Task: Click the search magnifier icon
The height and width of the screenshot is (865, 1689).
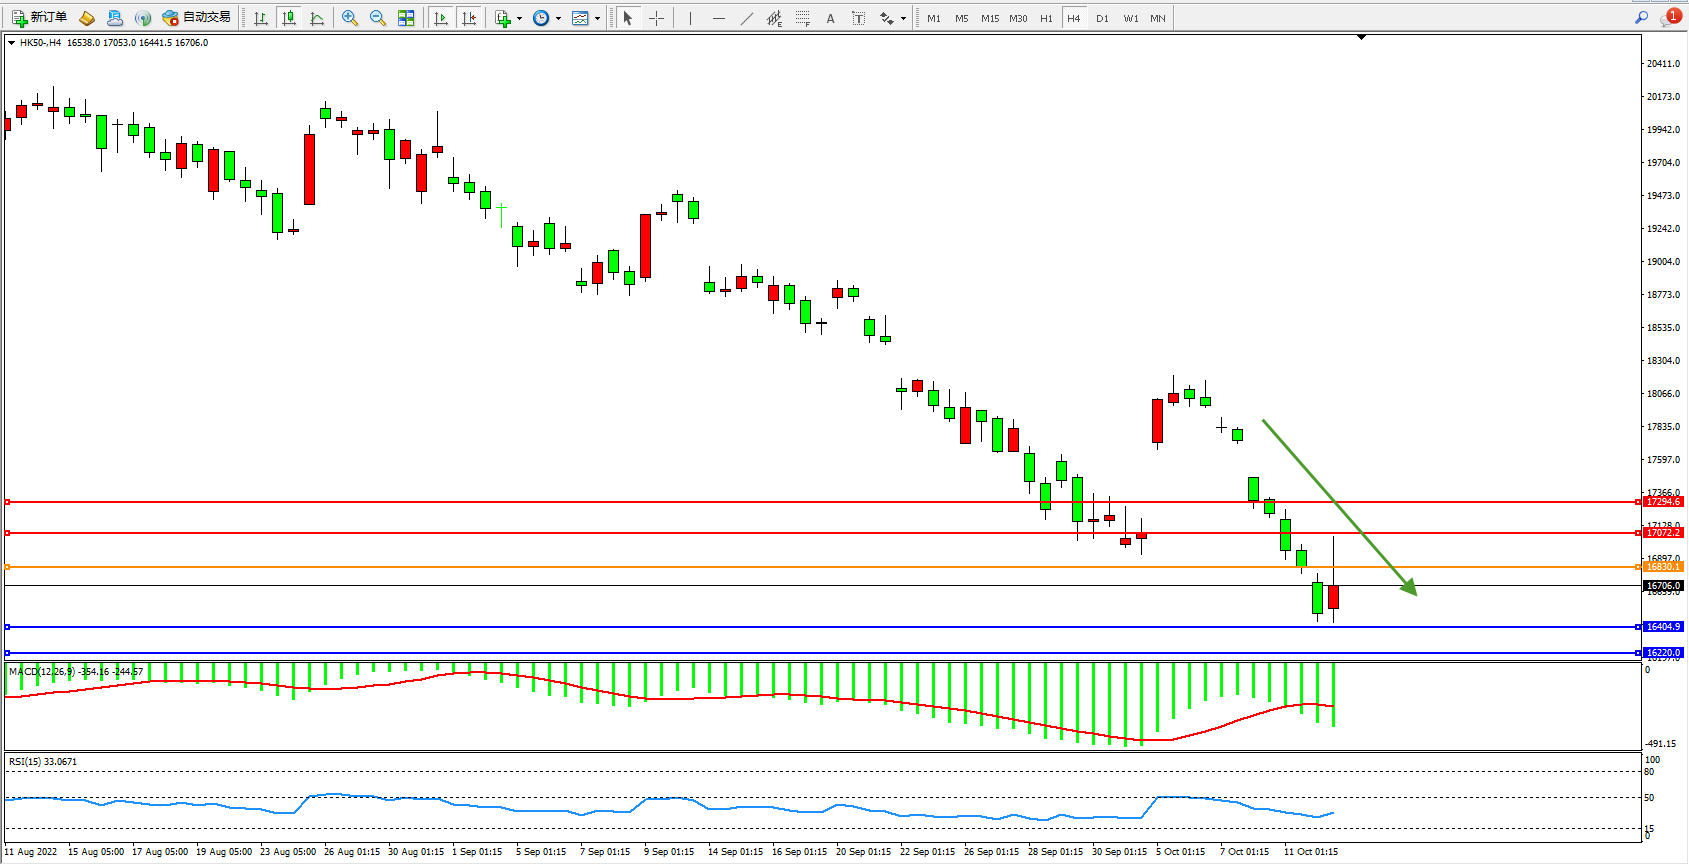Action: coord(1641,18)
